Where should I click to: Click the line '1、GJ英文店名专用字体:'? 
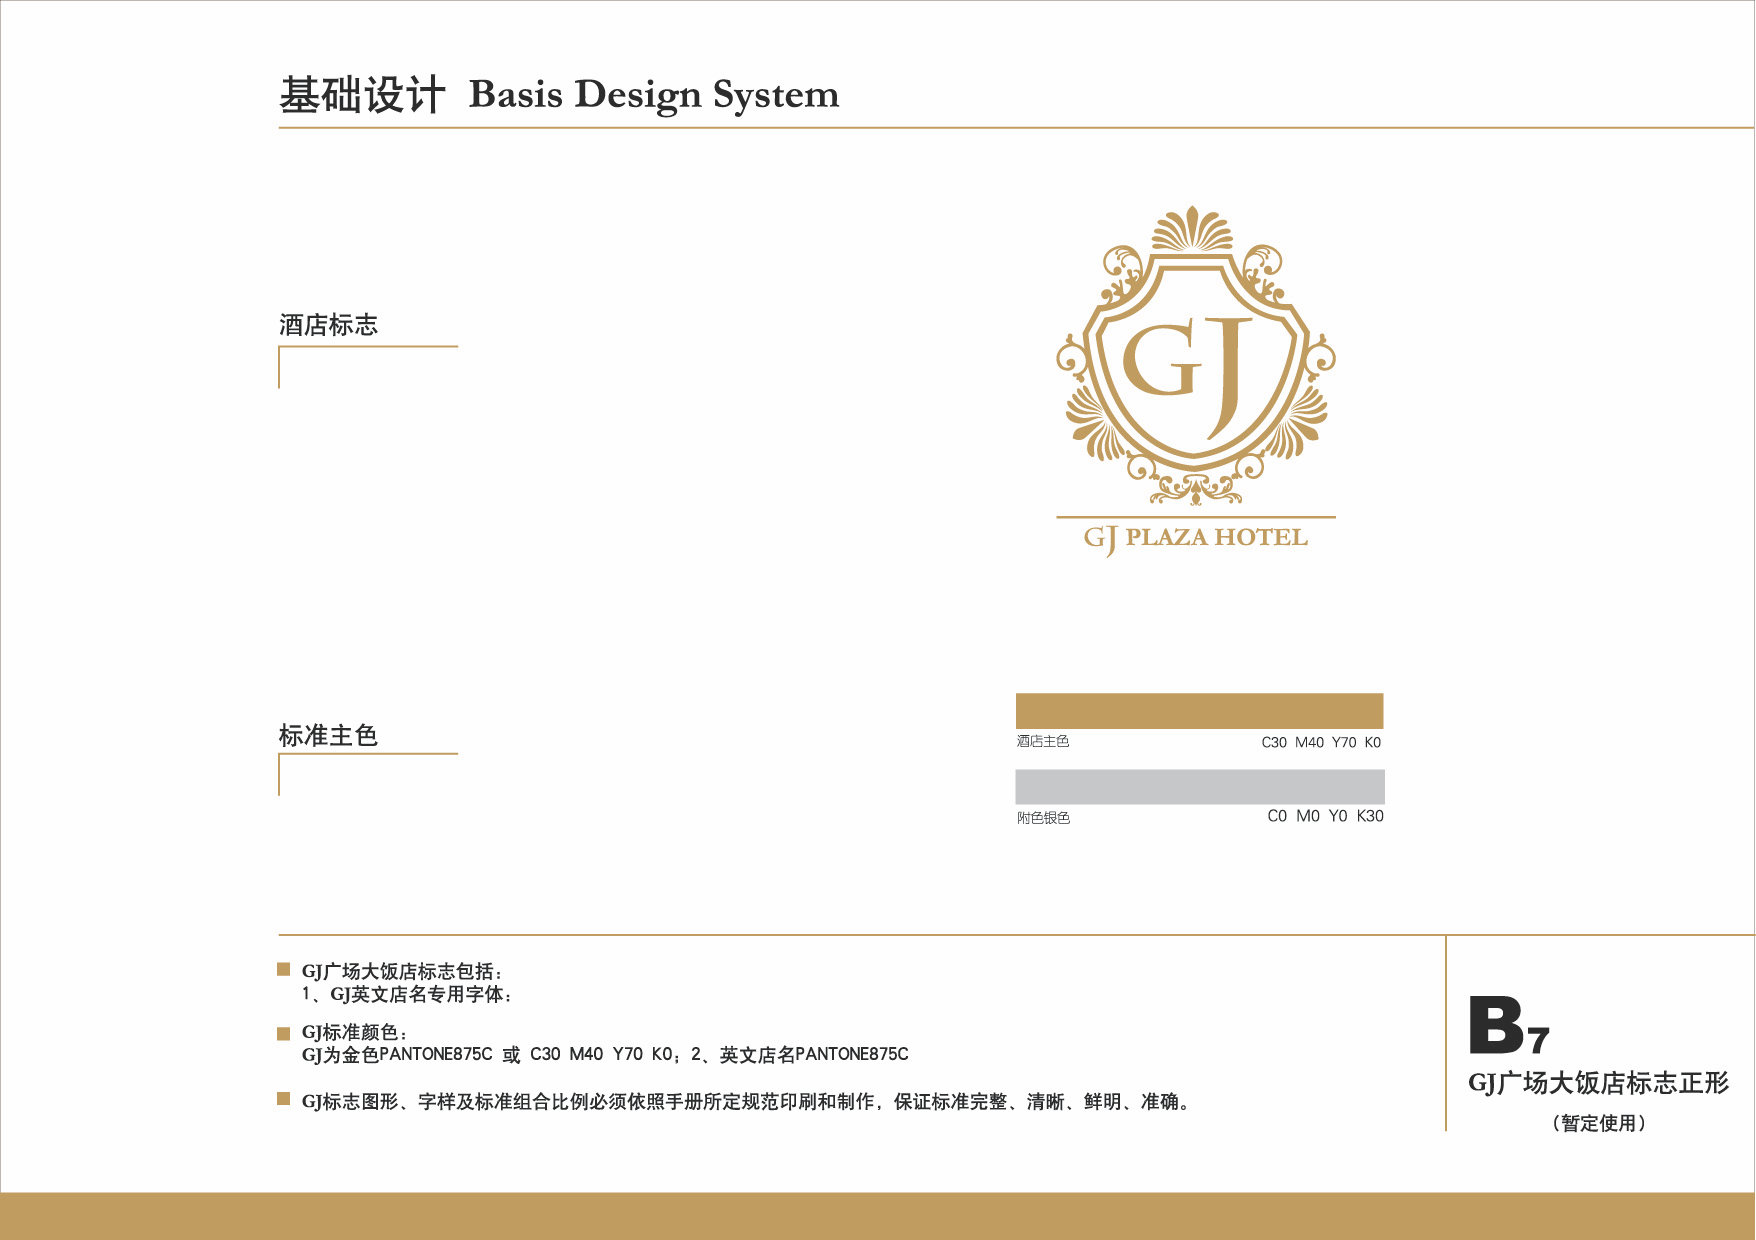click(408, 995)
